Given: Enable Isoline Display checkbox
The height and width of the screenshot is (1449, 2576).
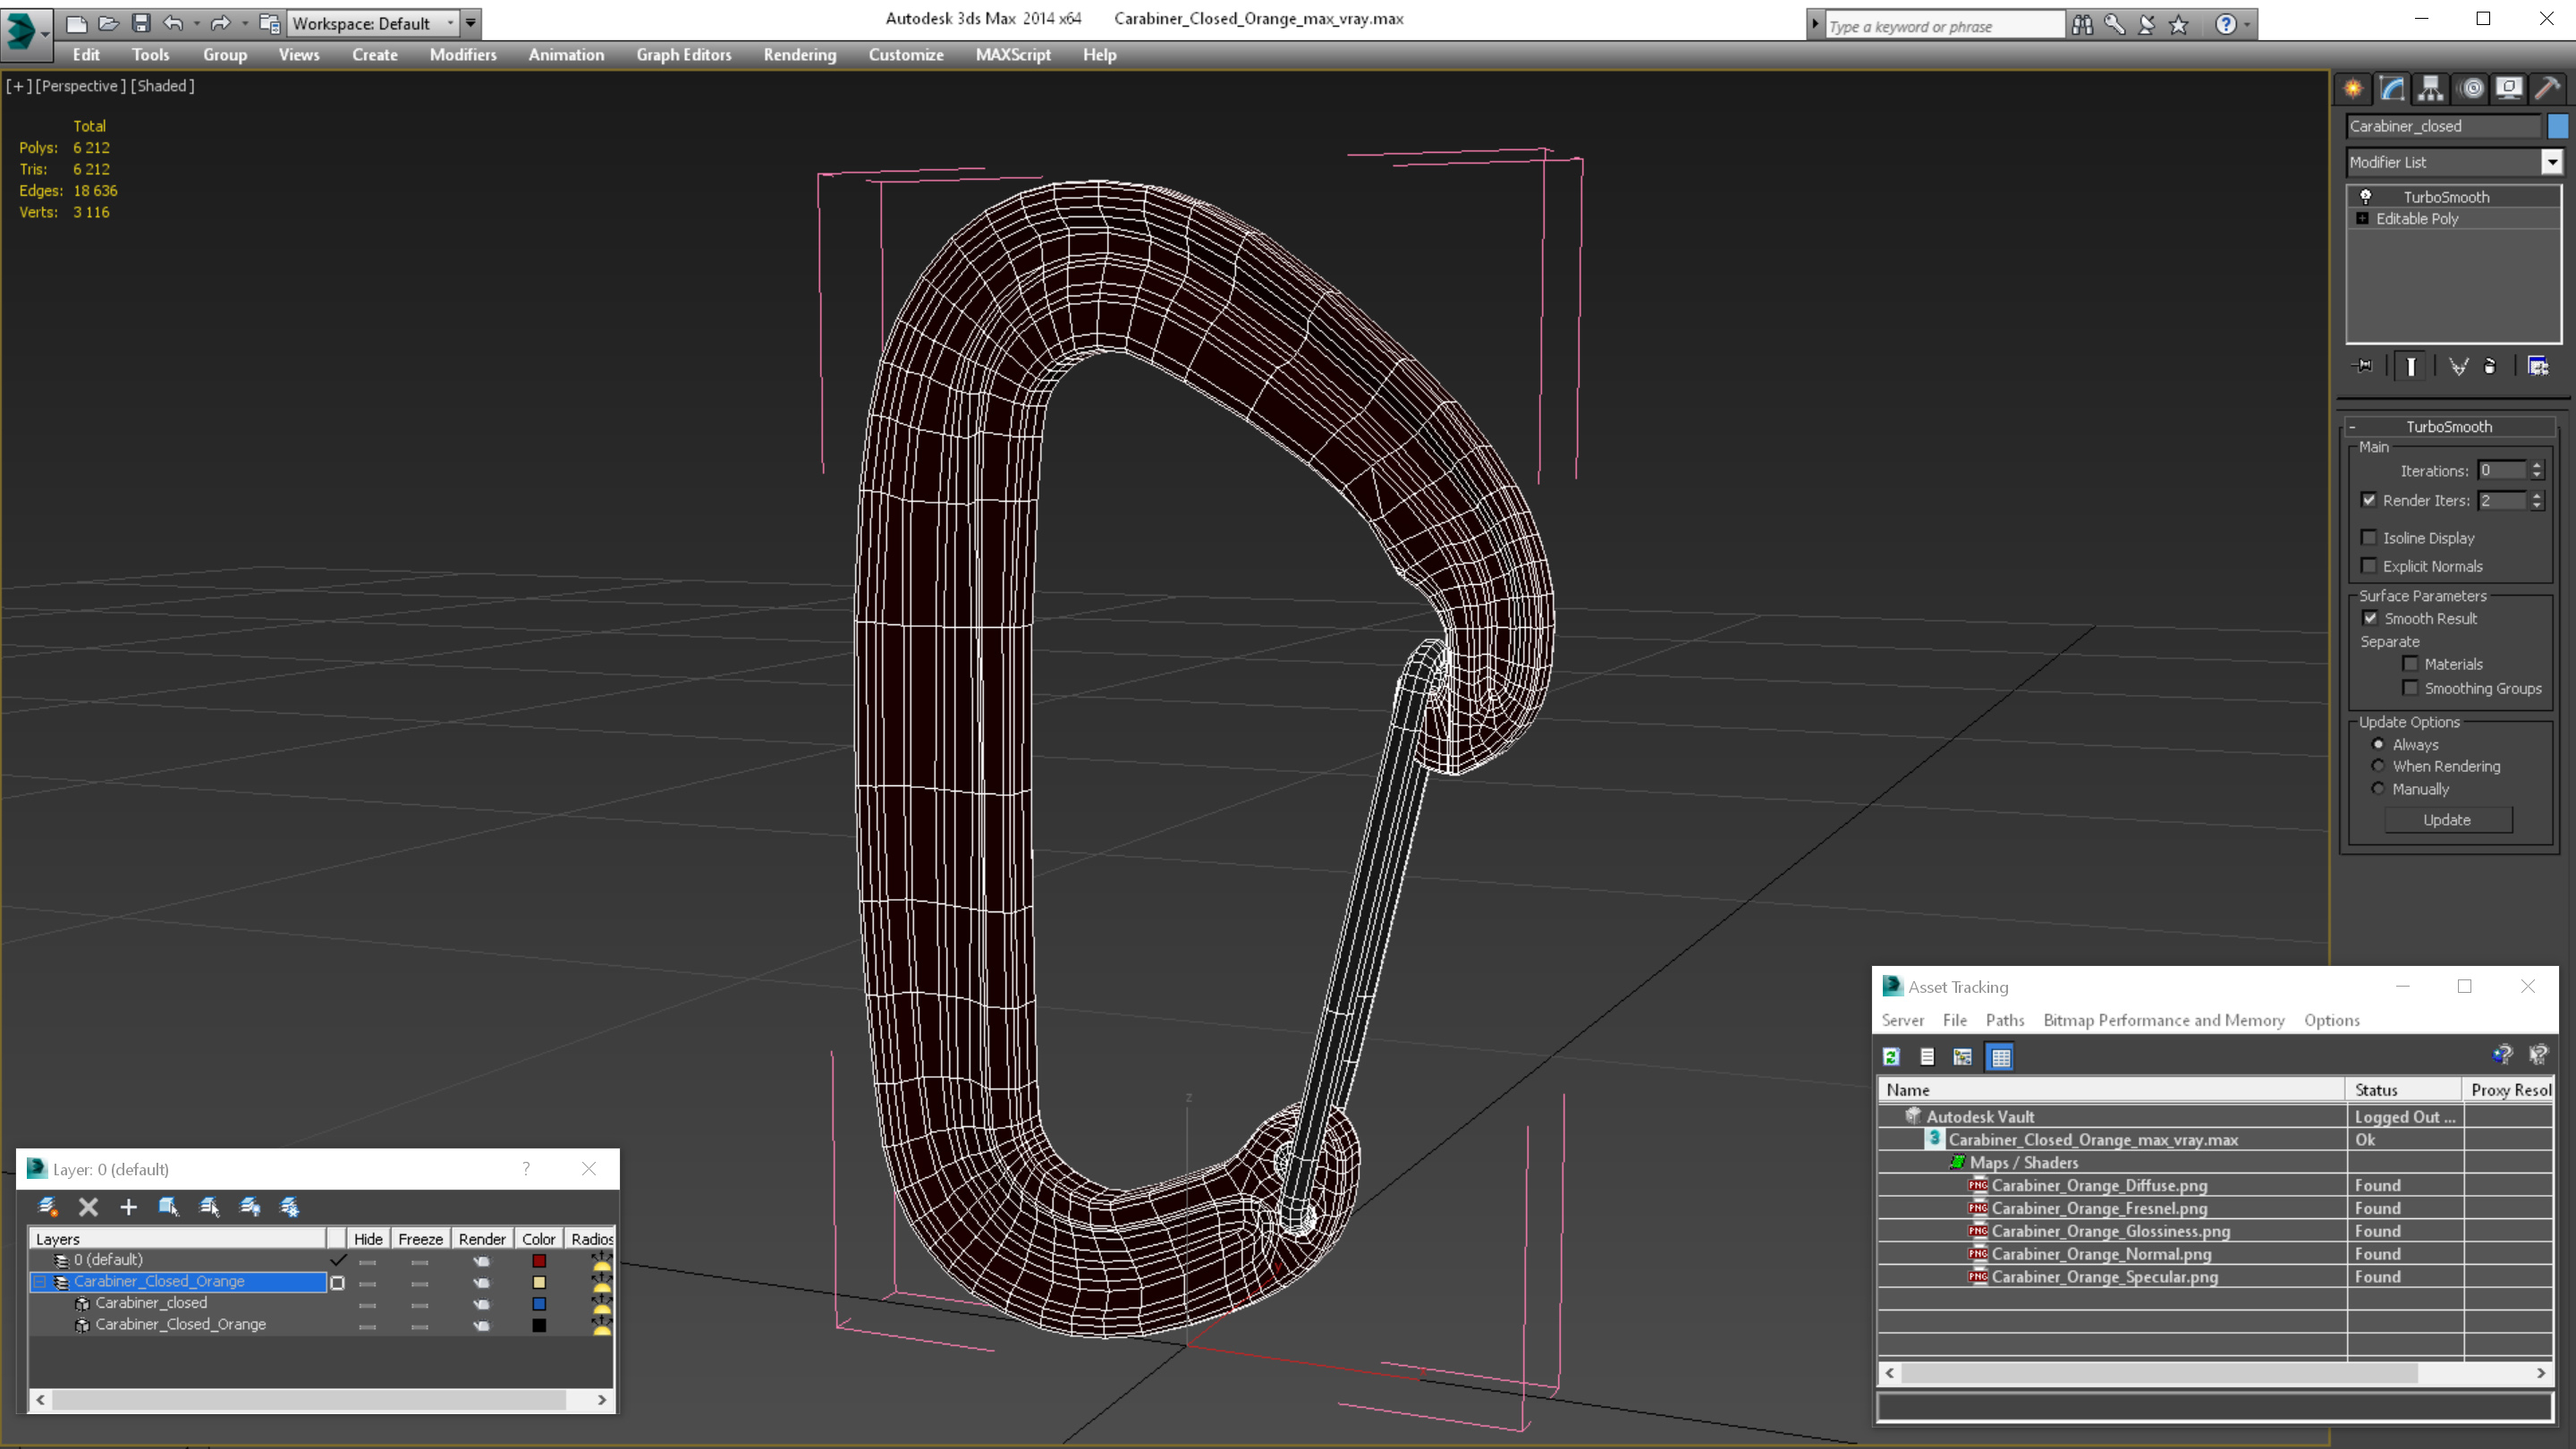Looking at the screenshot, I should click(2368, 537).
